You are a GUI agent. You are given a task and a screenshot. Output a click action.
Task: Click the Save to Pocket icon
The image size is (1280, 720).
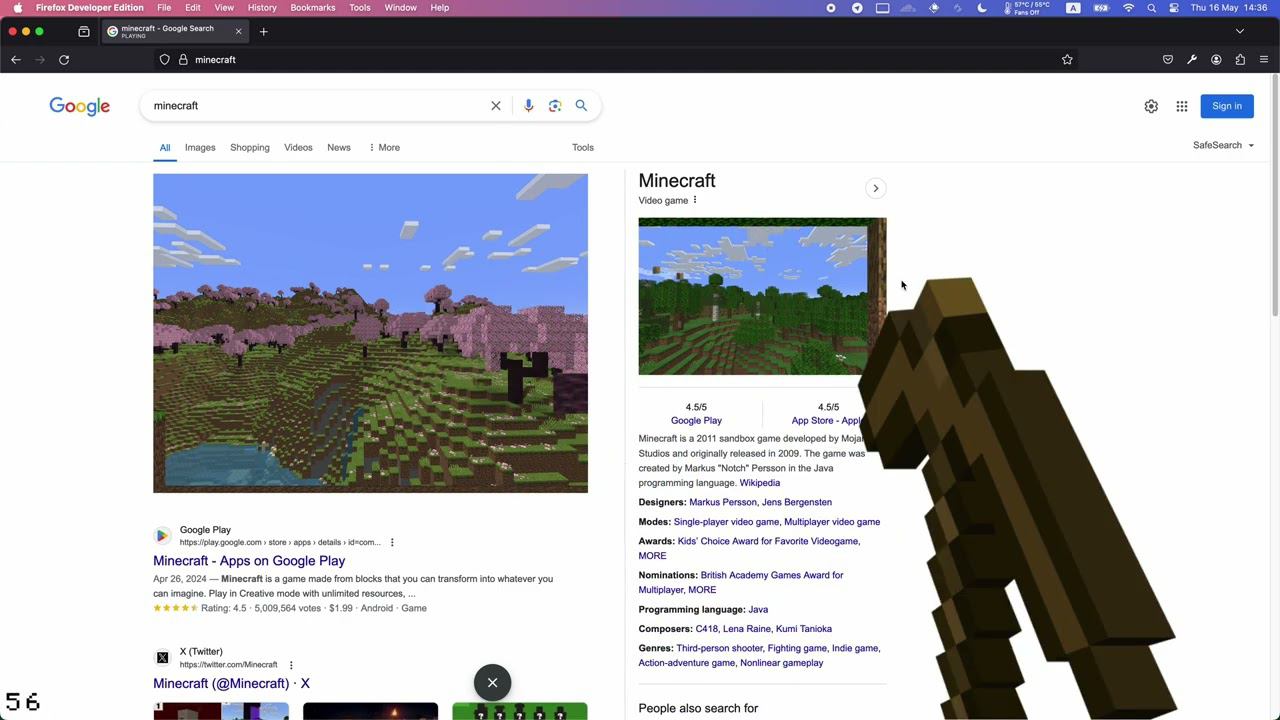(1168, 60)
